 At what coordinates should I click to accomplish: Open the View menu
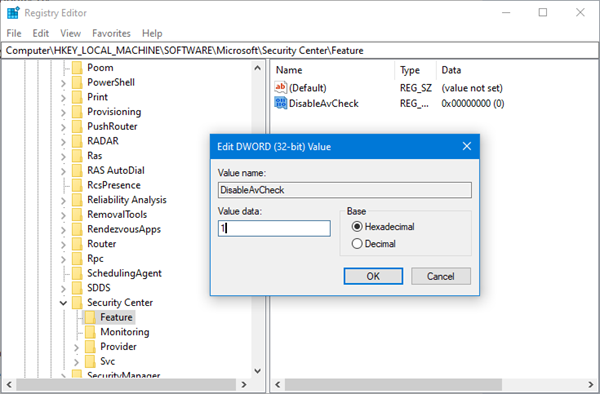70,33
